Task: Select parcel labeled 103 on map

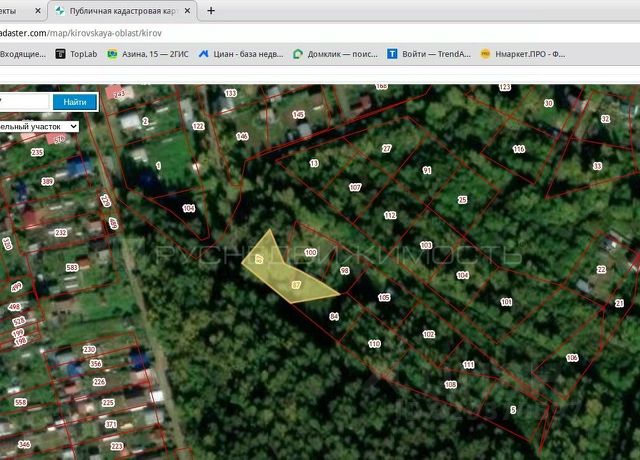Action: 426,245
